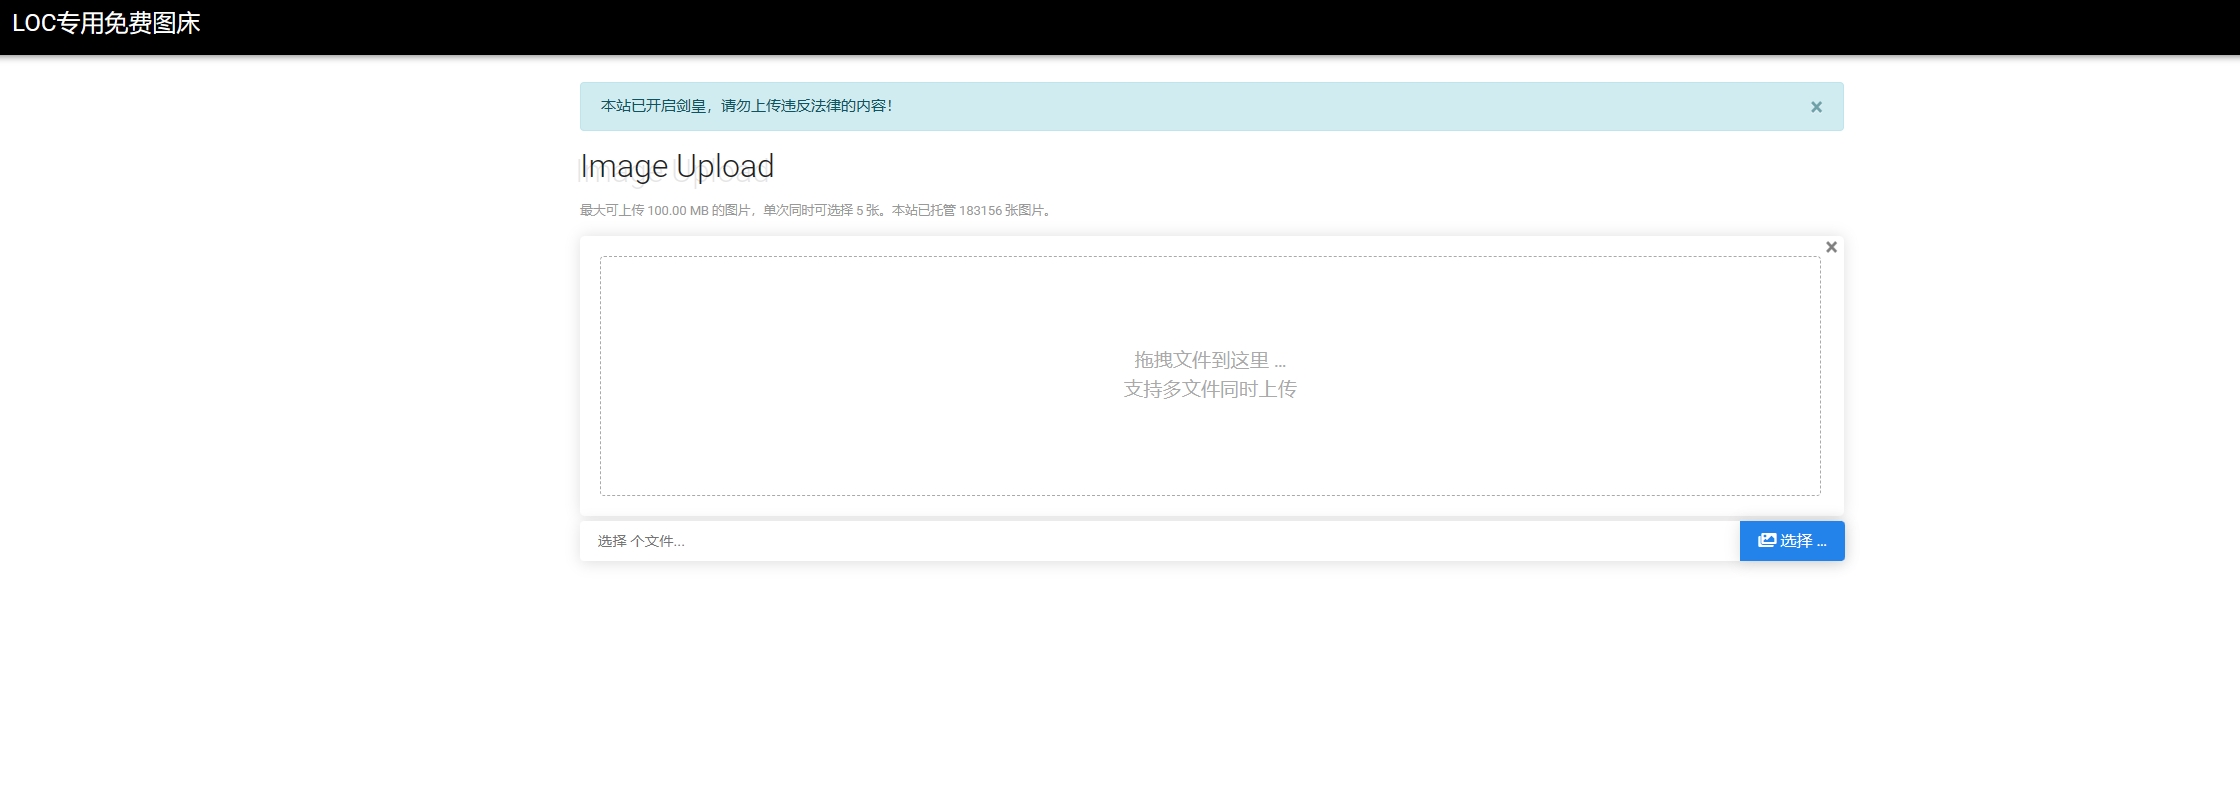Click the 请勿上传违反法律的内容 warning phrase
Screen dimensions: 2240x805
pyautogui.click(x=806, y=106)
